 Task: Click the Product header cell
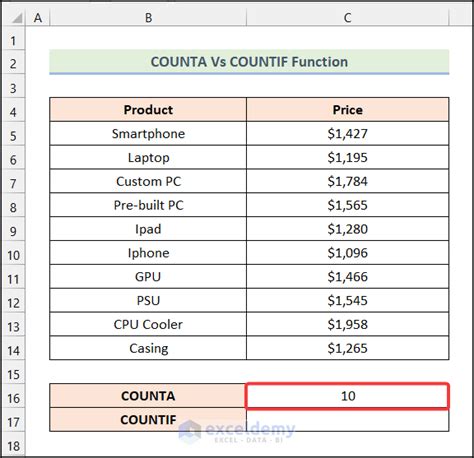coord(148,110)
